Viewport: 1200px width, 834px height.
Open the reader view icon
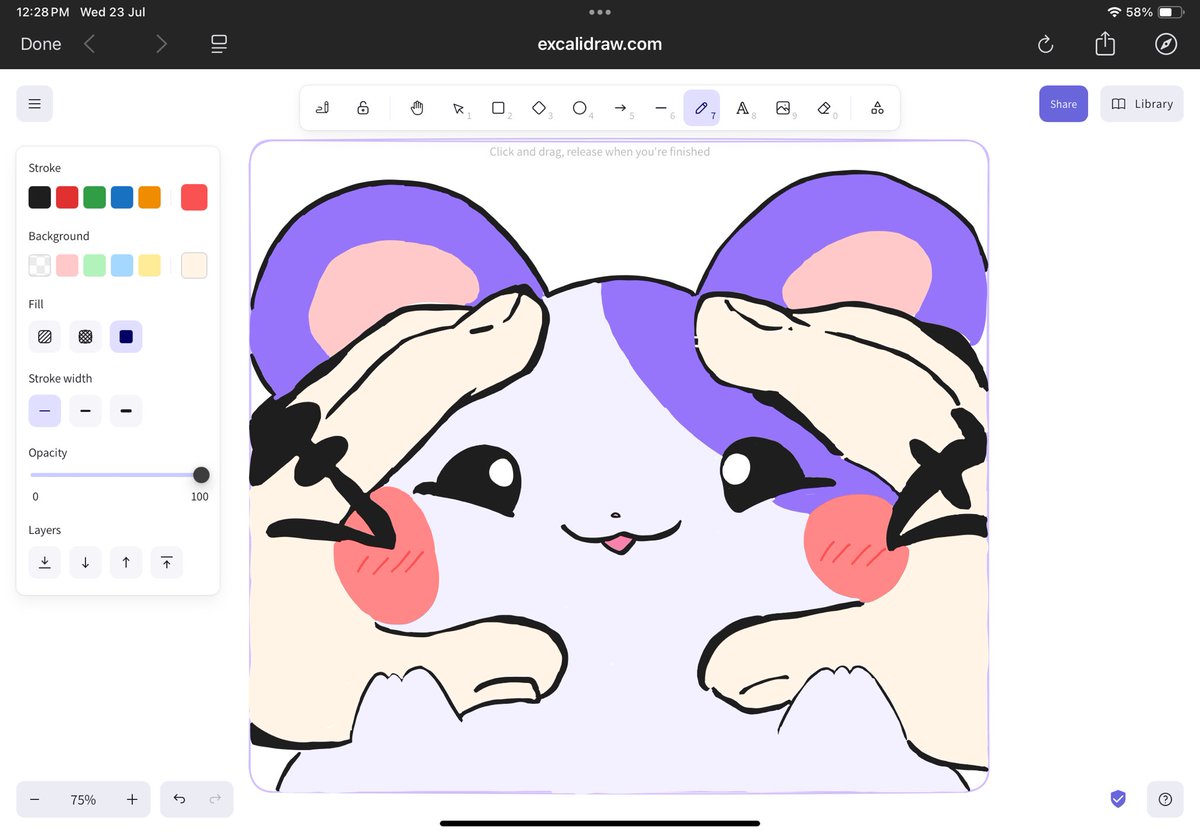pyautogui.click(x=219, y=44)
